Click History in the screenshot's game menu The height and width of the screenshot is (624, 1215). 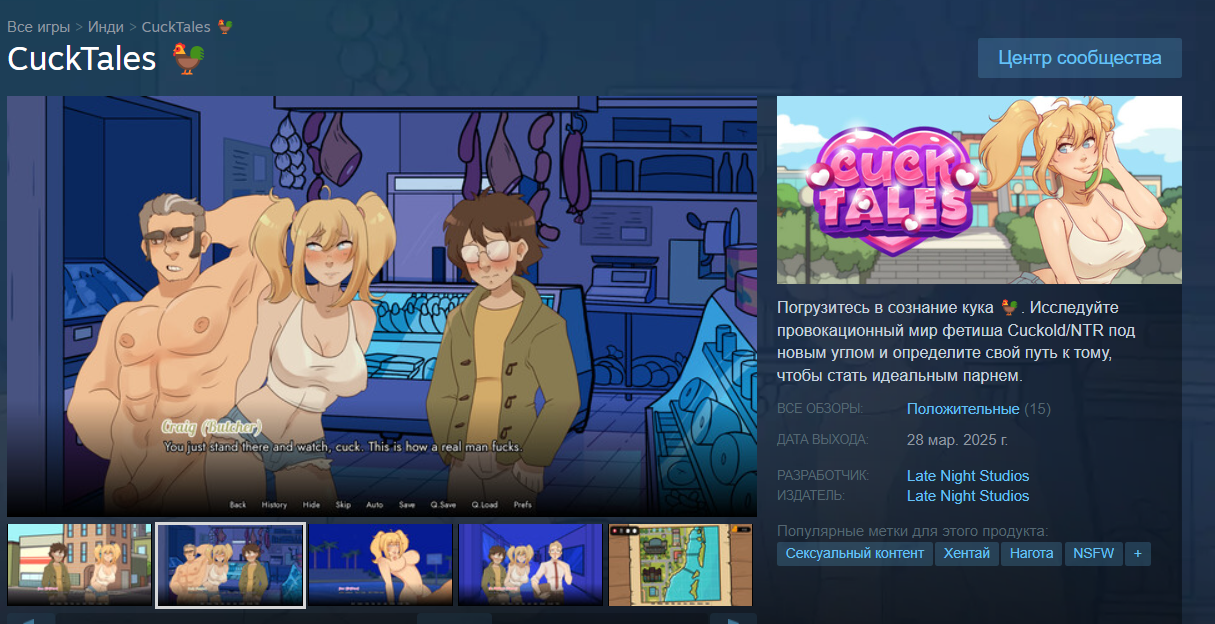[274, 505]
